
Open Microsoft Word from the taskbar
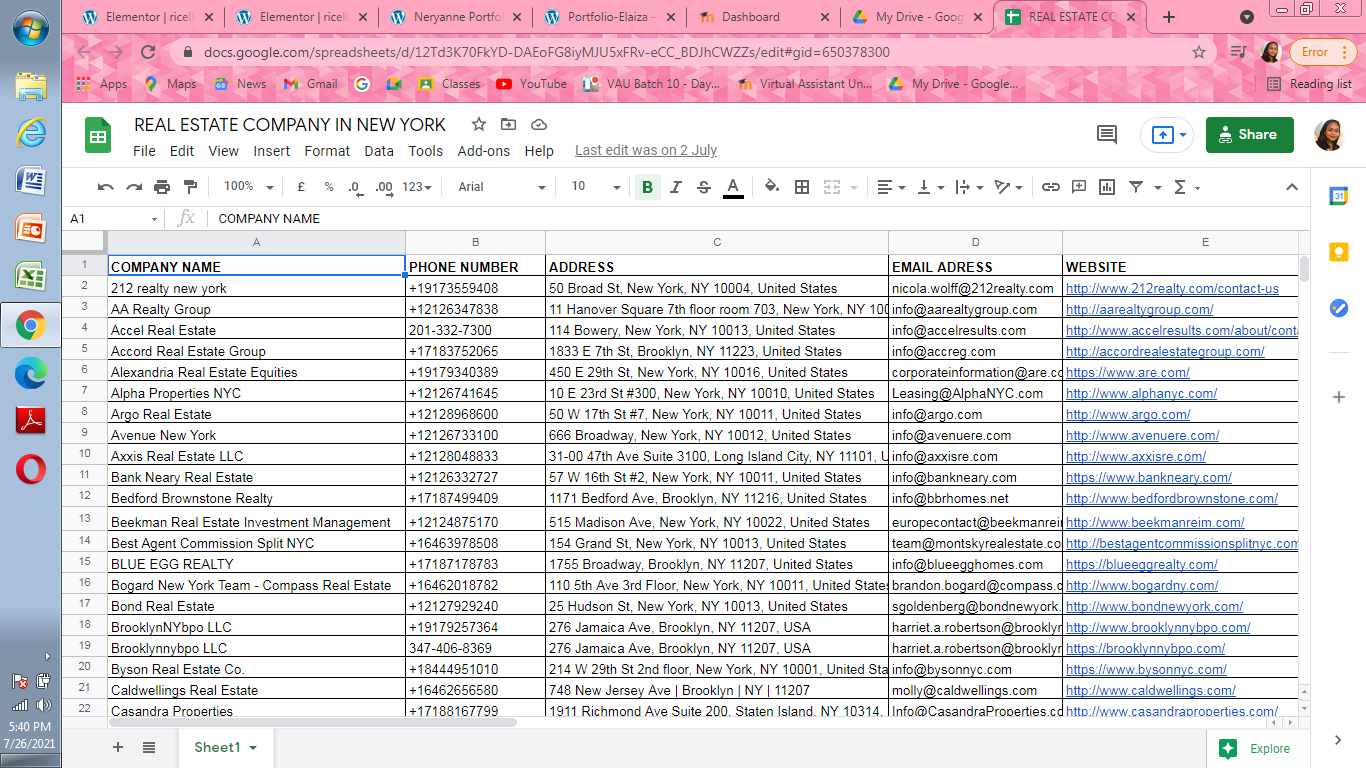tap(30, 181)
